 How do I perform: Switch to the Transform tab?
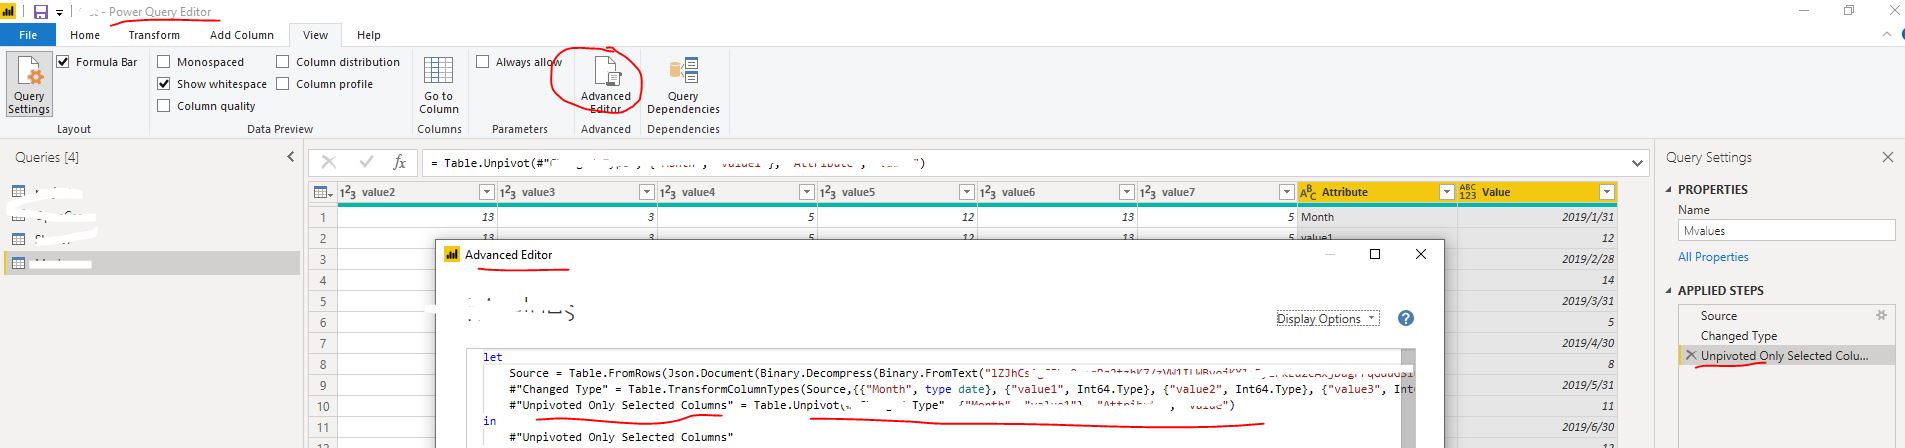click(154, 35)
